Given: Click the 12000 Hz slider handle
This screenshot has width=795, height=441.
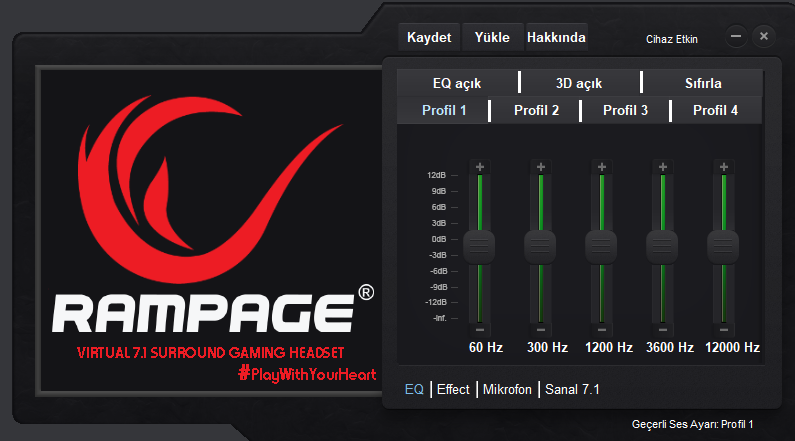Looking at the screenshot, I should point(723,247).
